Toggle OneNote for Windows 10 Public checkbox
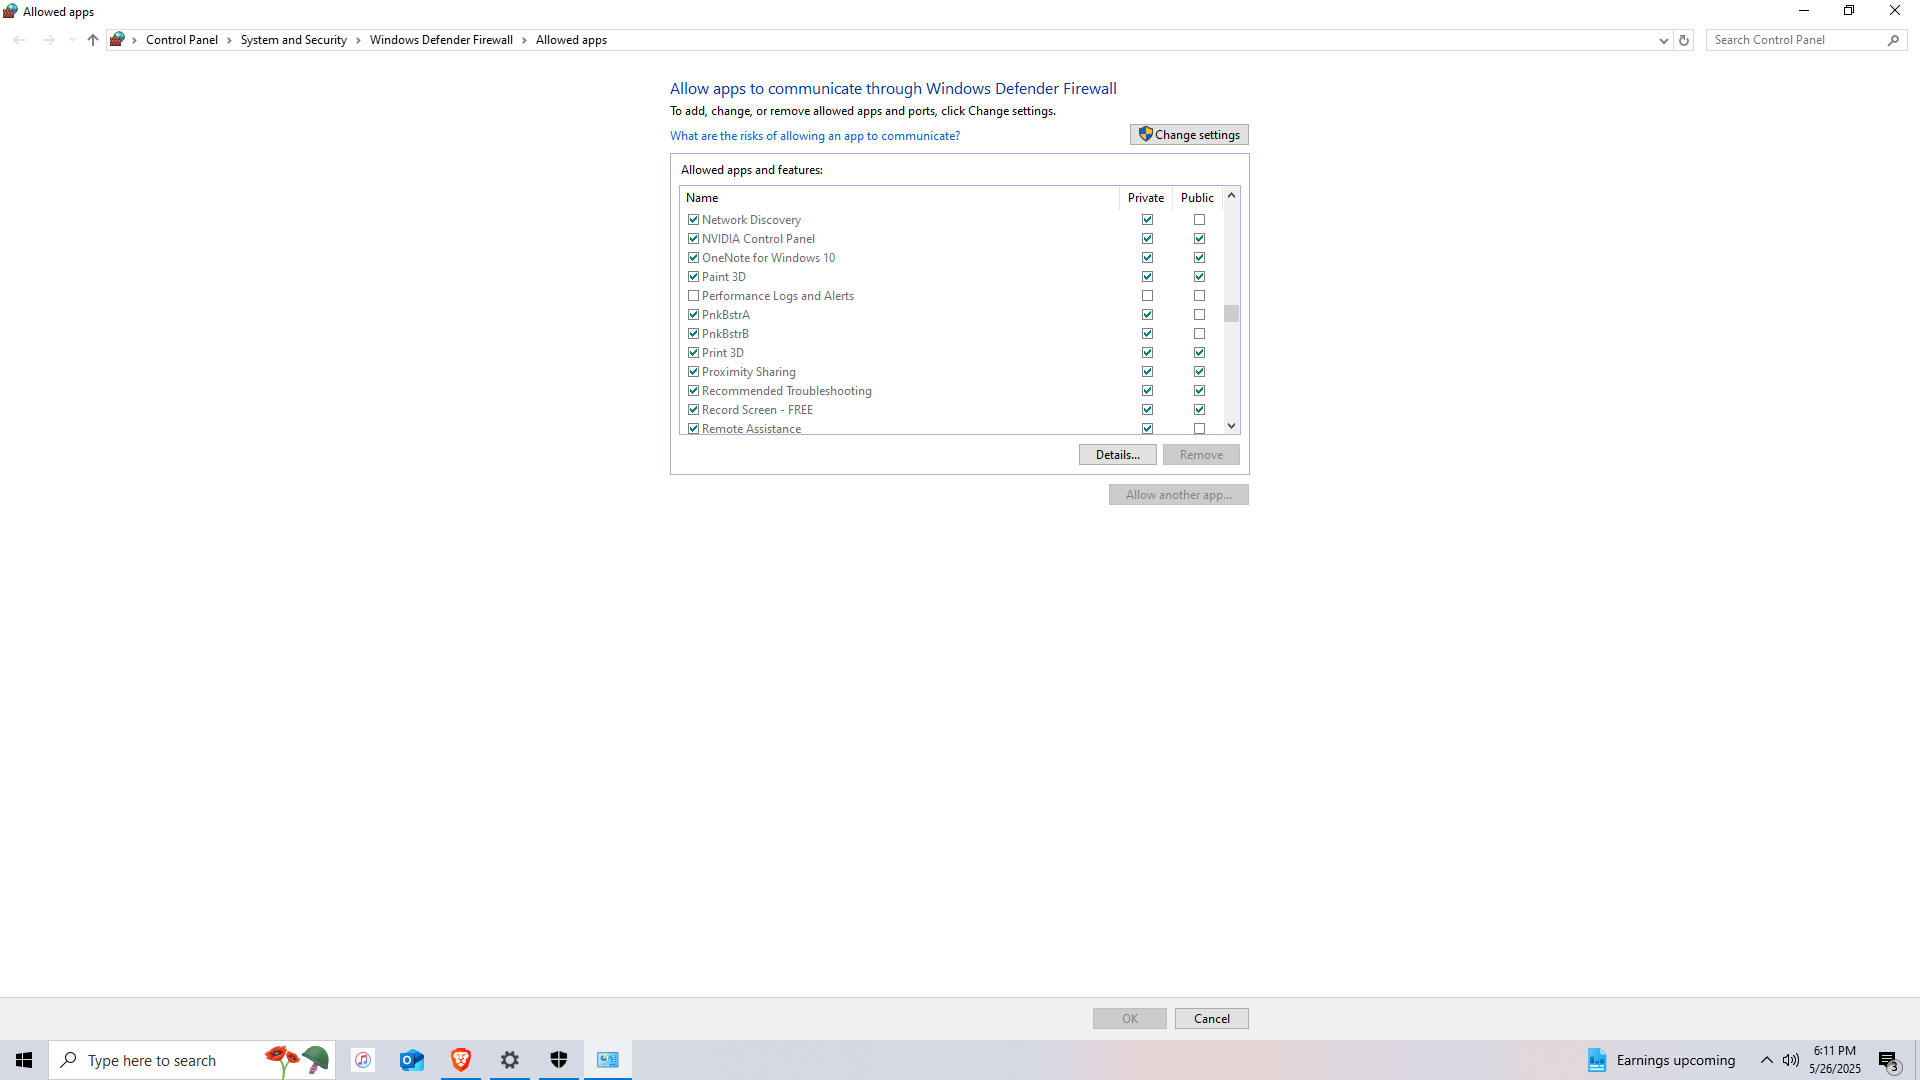Screen dimensions: 1920x1080 1199,258
